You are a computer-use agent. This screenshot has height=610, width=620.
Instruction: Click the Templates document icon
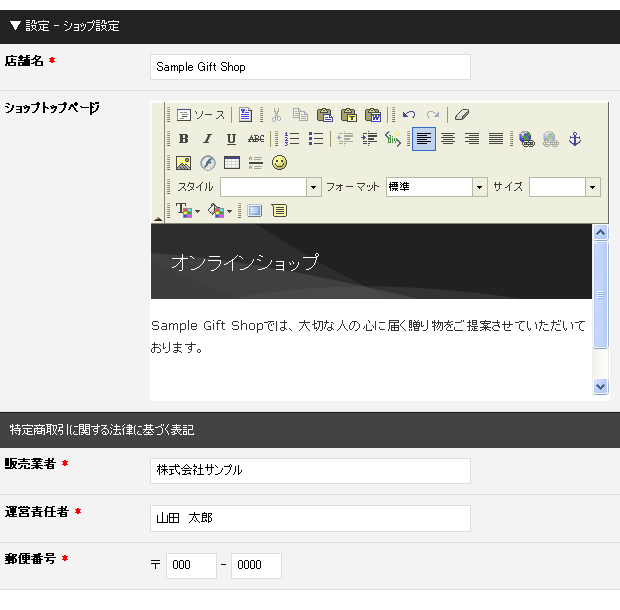point(245,115)
